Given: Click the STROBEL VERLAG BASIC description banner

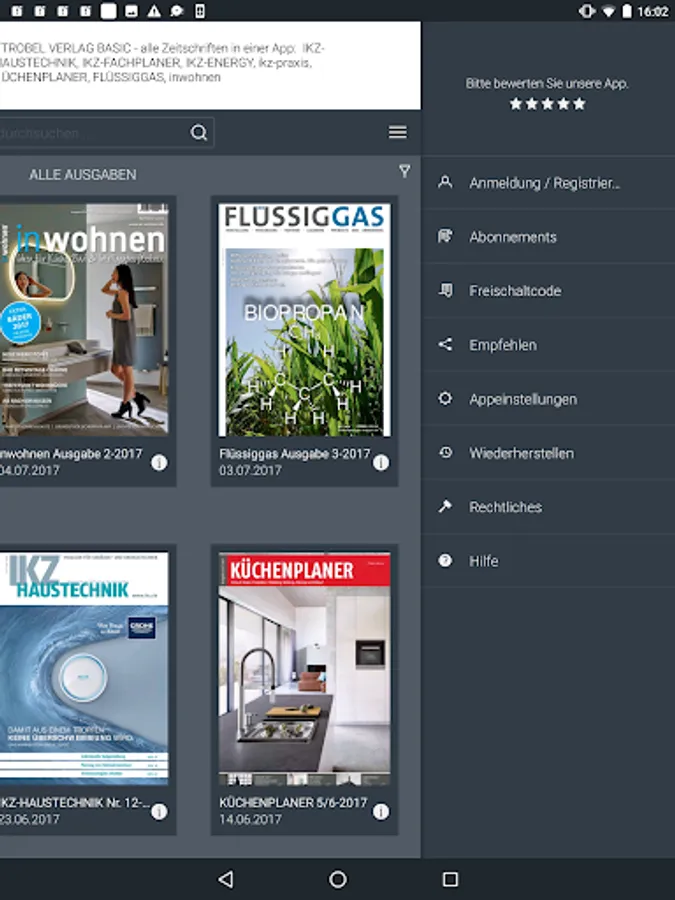Looking at the screenshot, I should (210, 65).
